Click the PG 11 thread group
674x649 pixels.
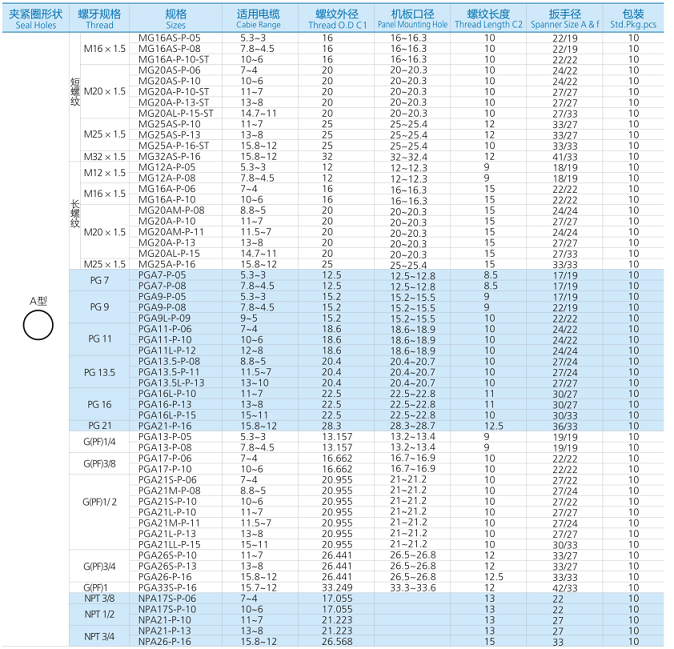[99, 339]
